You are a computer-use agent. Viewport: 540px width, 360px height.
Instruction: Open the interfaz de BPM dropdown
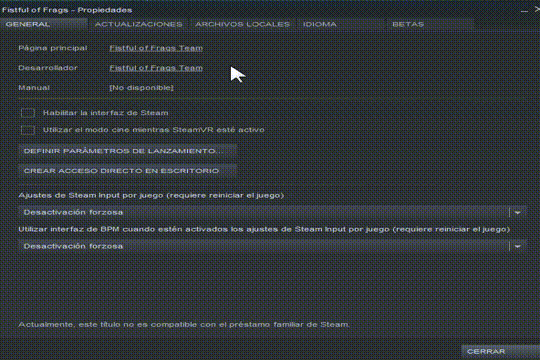pos(272,246)
